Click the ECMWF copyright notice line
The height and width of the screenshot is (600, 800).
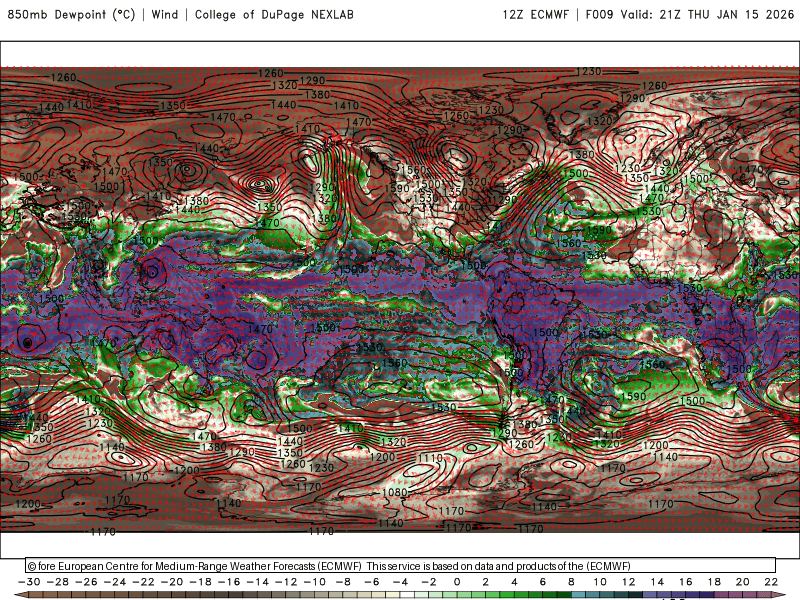(x=329, y=566)
